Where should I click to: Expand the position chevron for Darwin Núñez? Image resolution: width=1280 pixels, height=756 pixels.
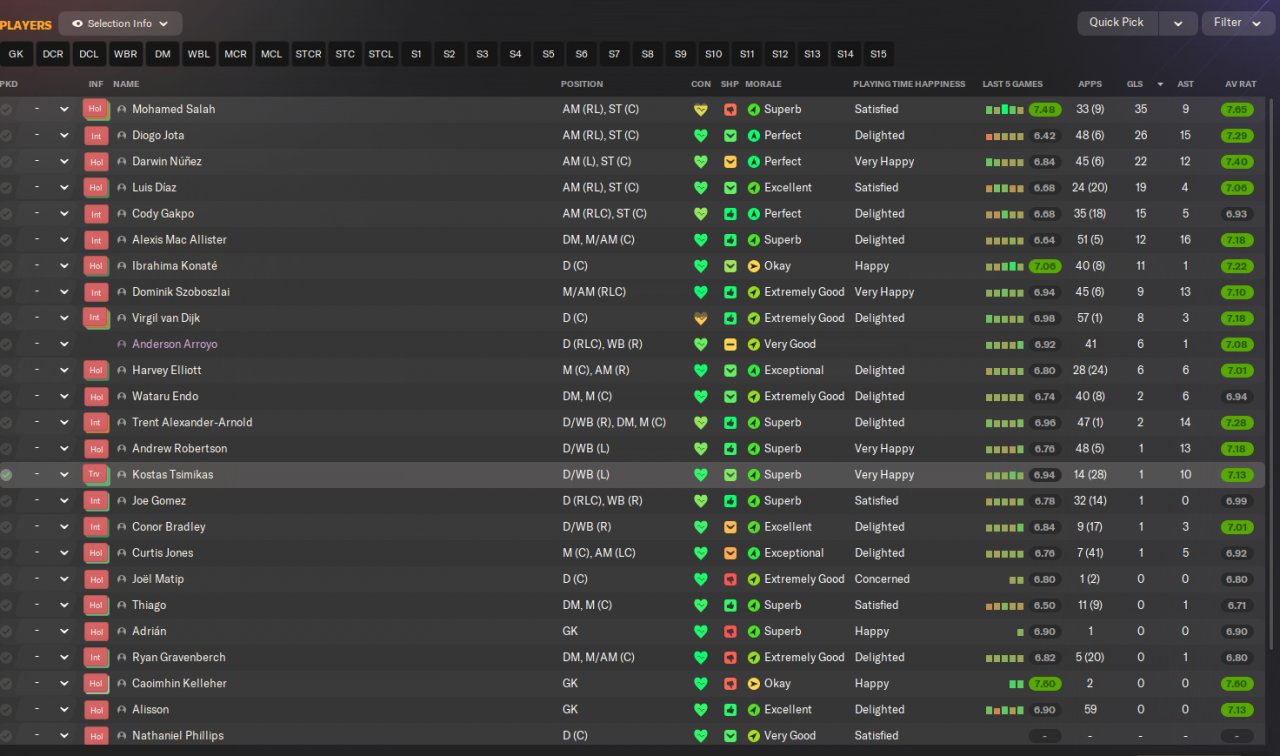coord(64,161)
